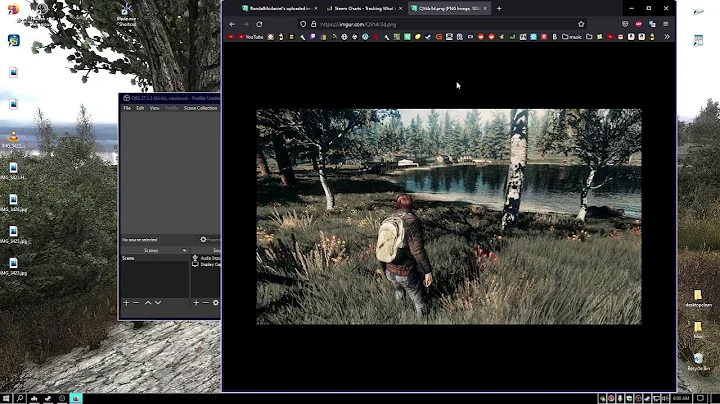This screenshot has height=404, width=720.
Task: Open the OBS File menu
Action: tap(127, 108)
